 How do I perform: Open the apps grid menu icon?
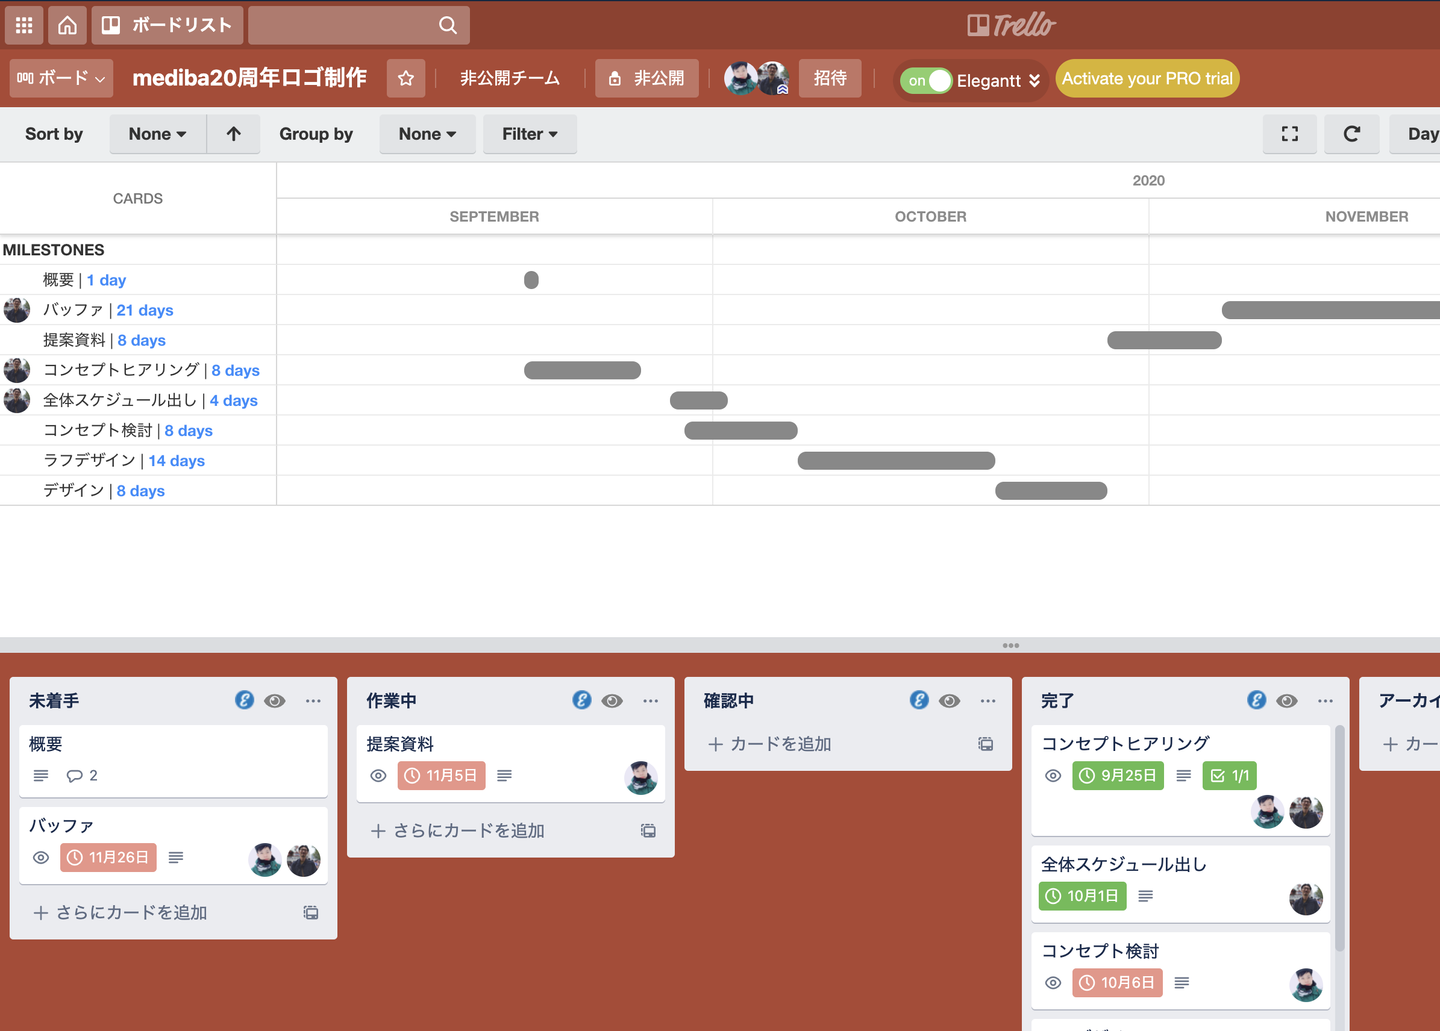click(24, 25)
